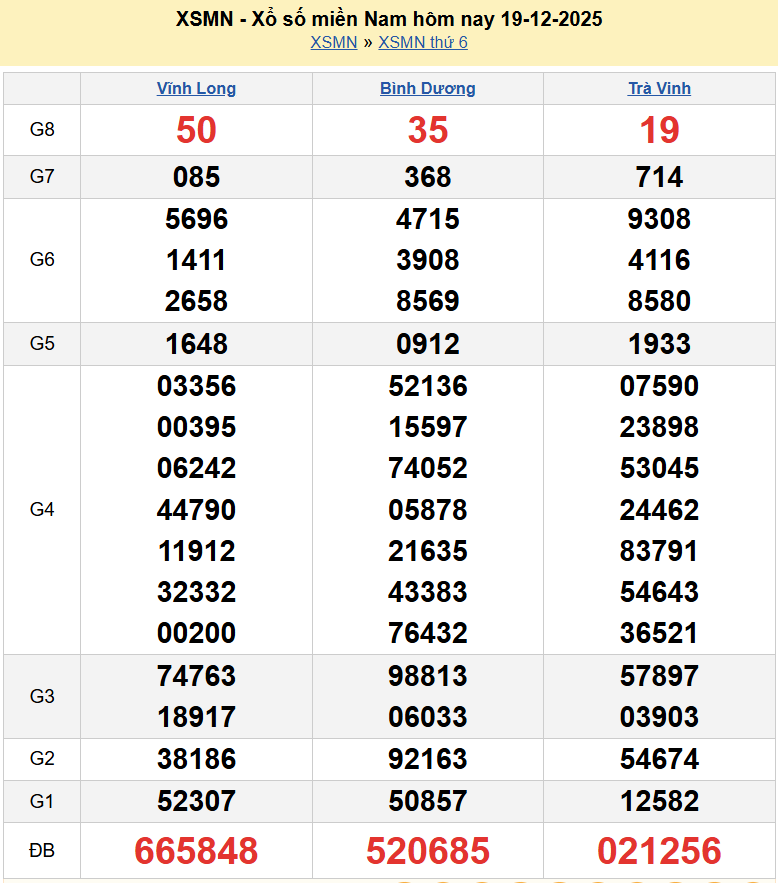This screenshot has width=778, height=883.
Task: Select Bình Dương G8 number 35
Action: 427,130
